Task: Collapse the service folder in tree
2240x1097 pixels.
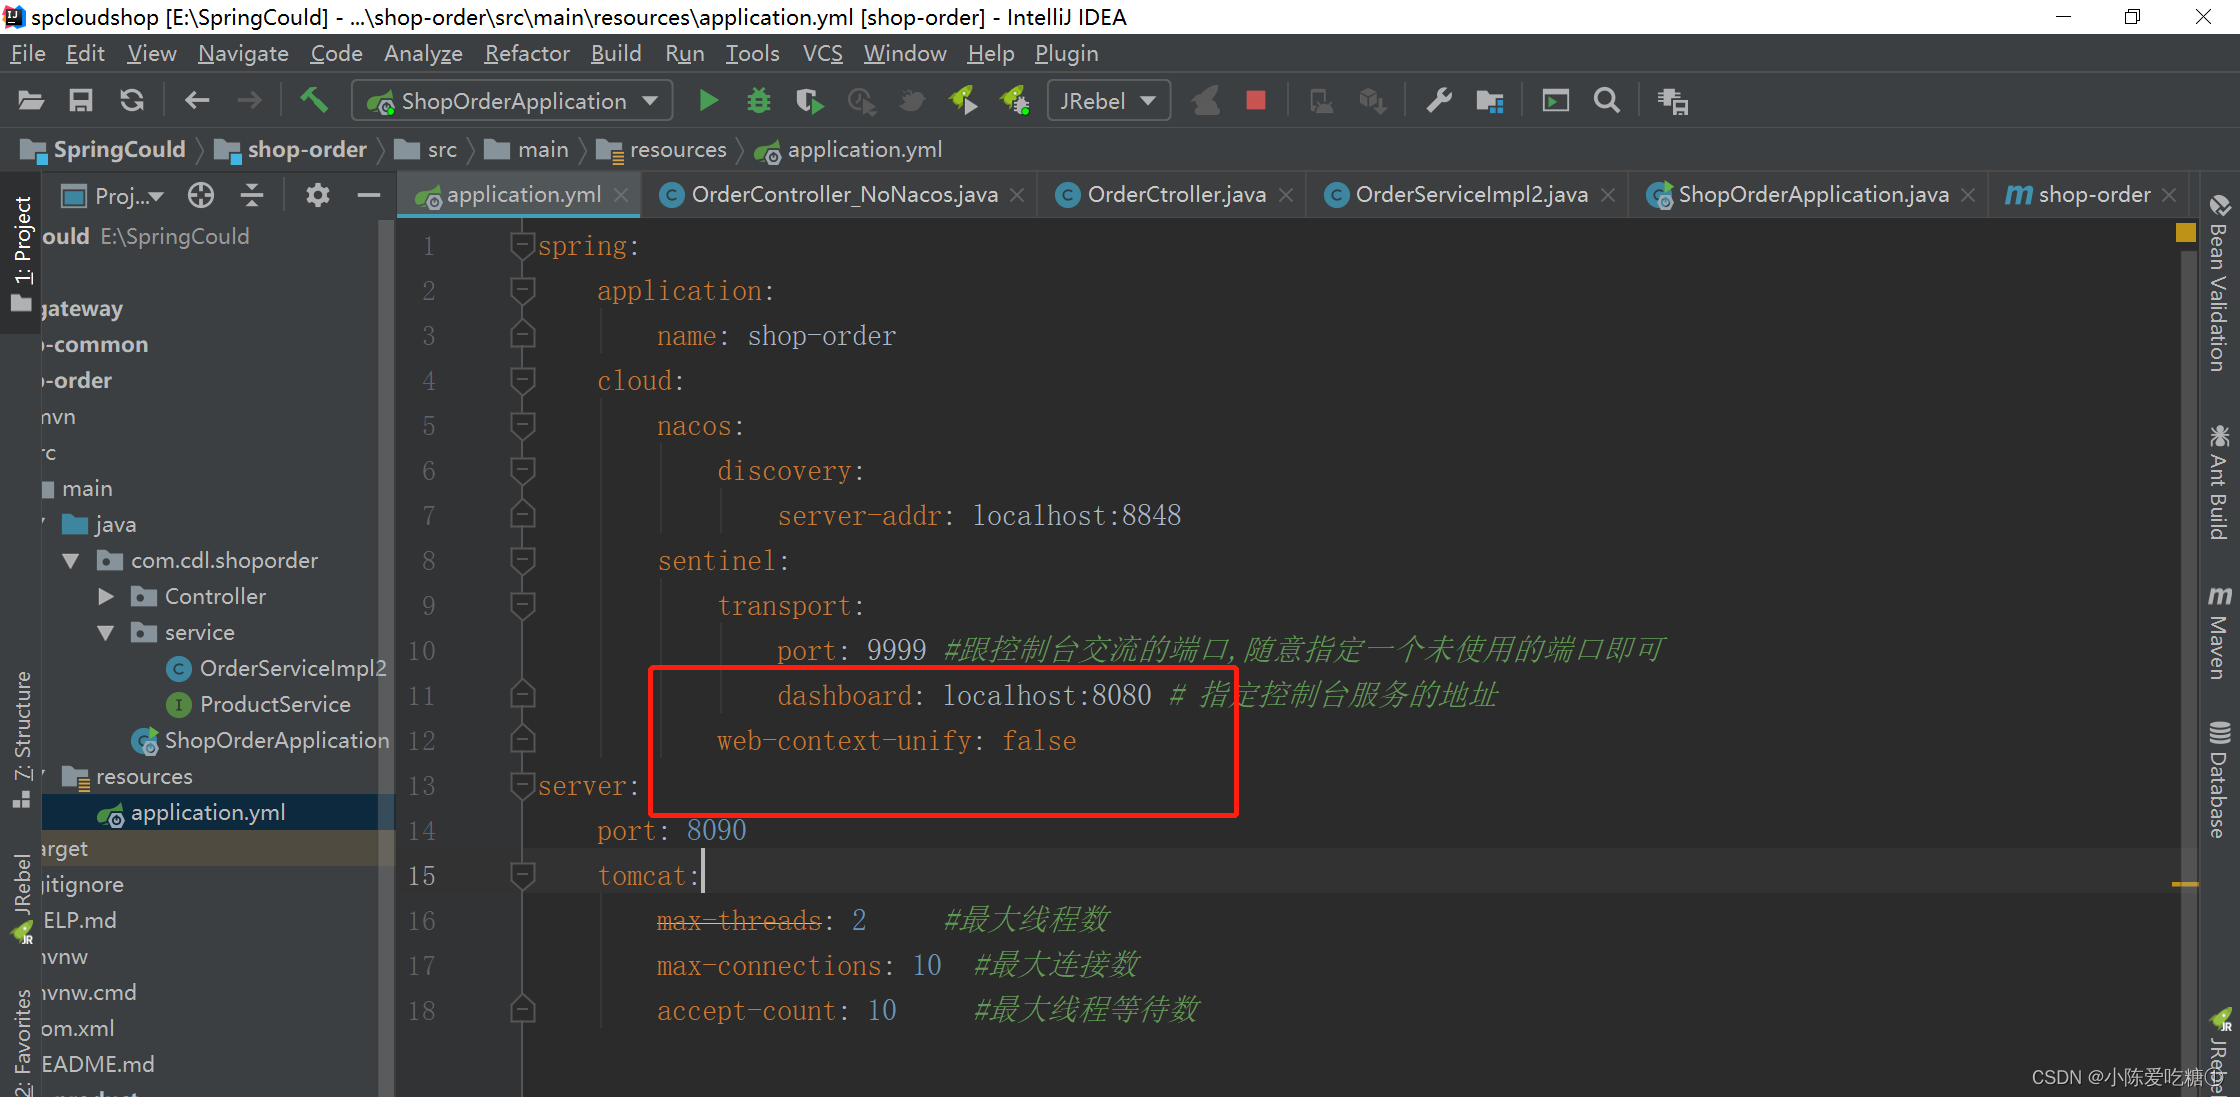Action: tap(106, 633)
